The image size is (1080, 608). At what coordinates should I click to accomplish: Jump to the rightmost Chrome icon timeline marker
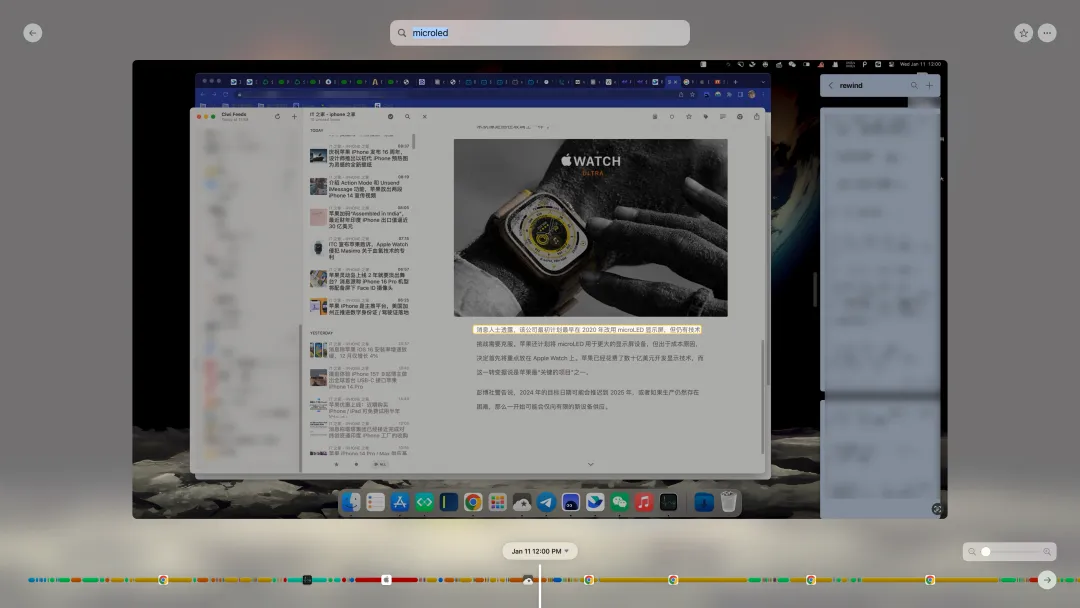(930, 580)
